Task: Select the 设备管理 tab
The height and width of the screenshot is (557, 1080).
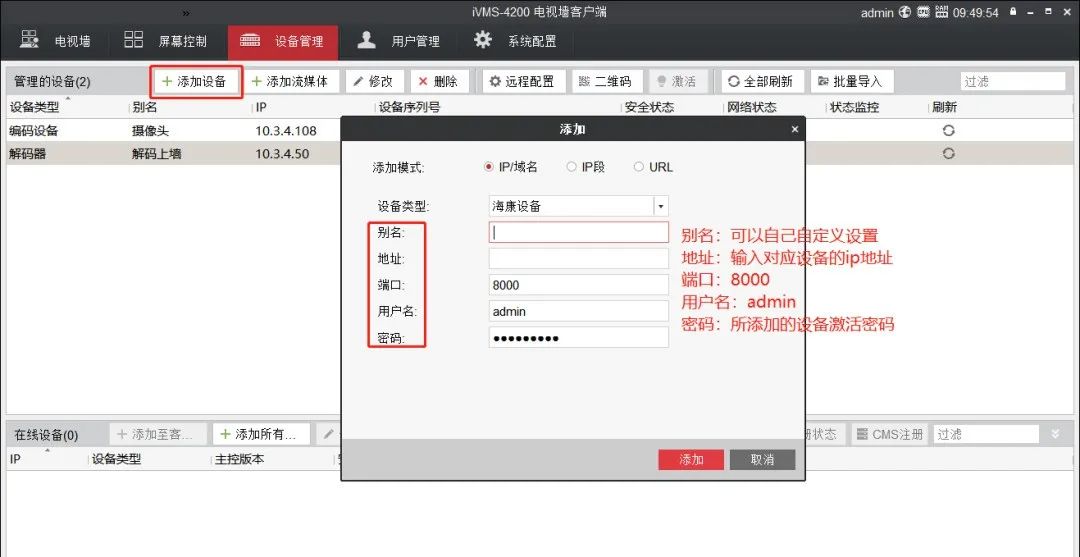Action: point(282,41)
